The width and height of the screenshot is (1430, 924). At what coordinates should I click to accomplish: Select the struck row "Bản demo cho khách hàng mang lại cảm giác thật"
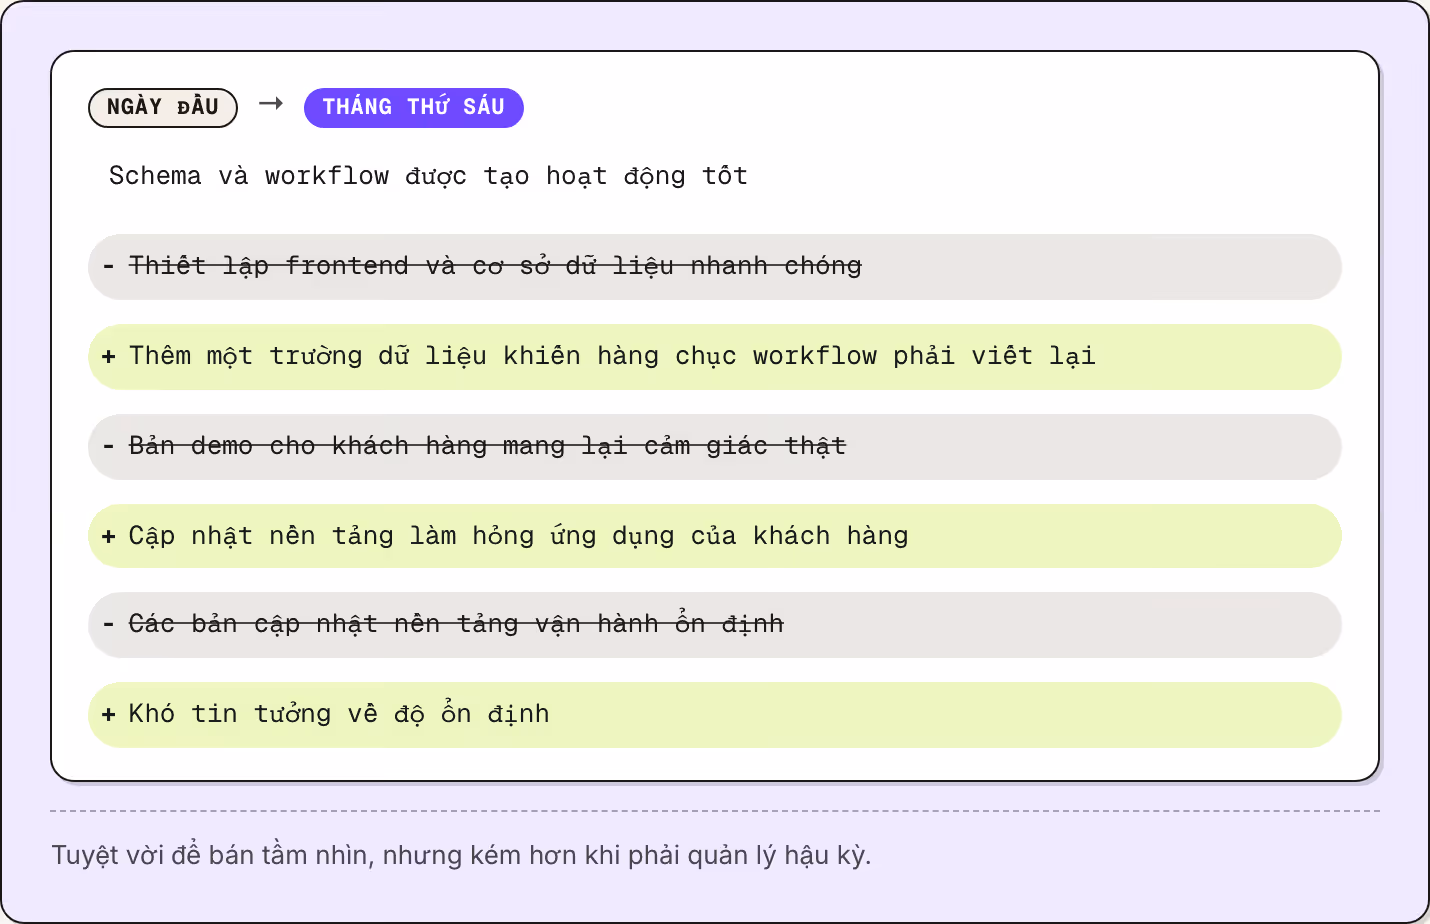click(715, 447)
